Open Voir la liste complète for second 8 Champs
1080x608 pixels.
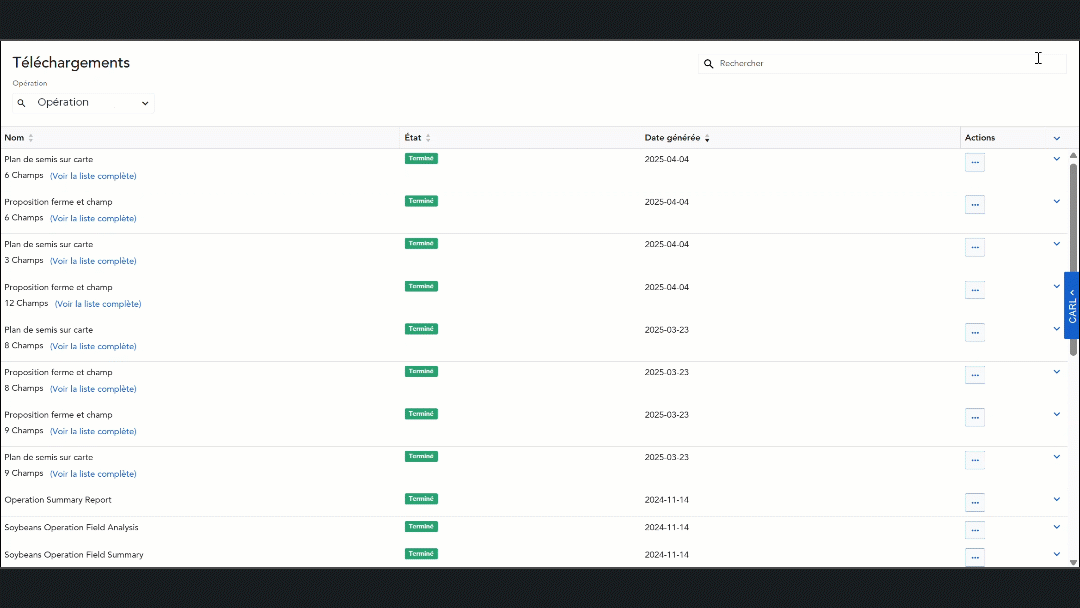(x=93, y=389)
